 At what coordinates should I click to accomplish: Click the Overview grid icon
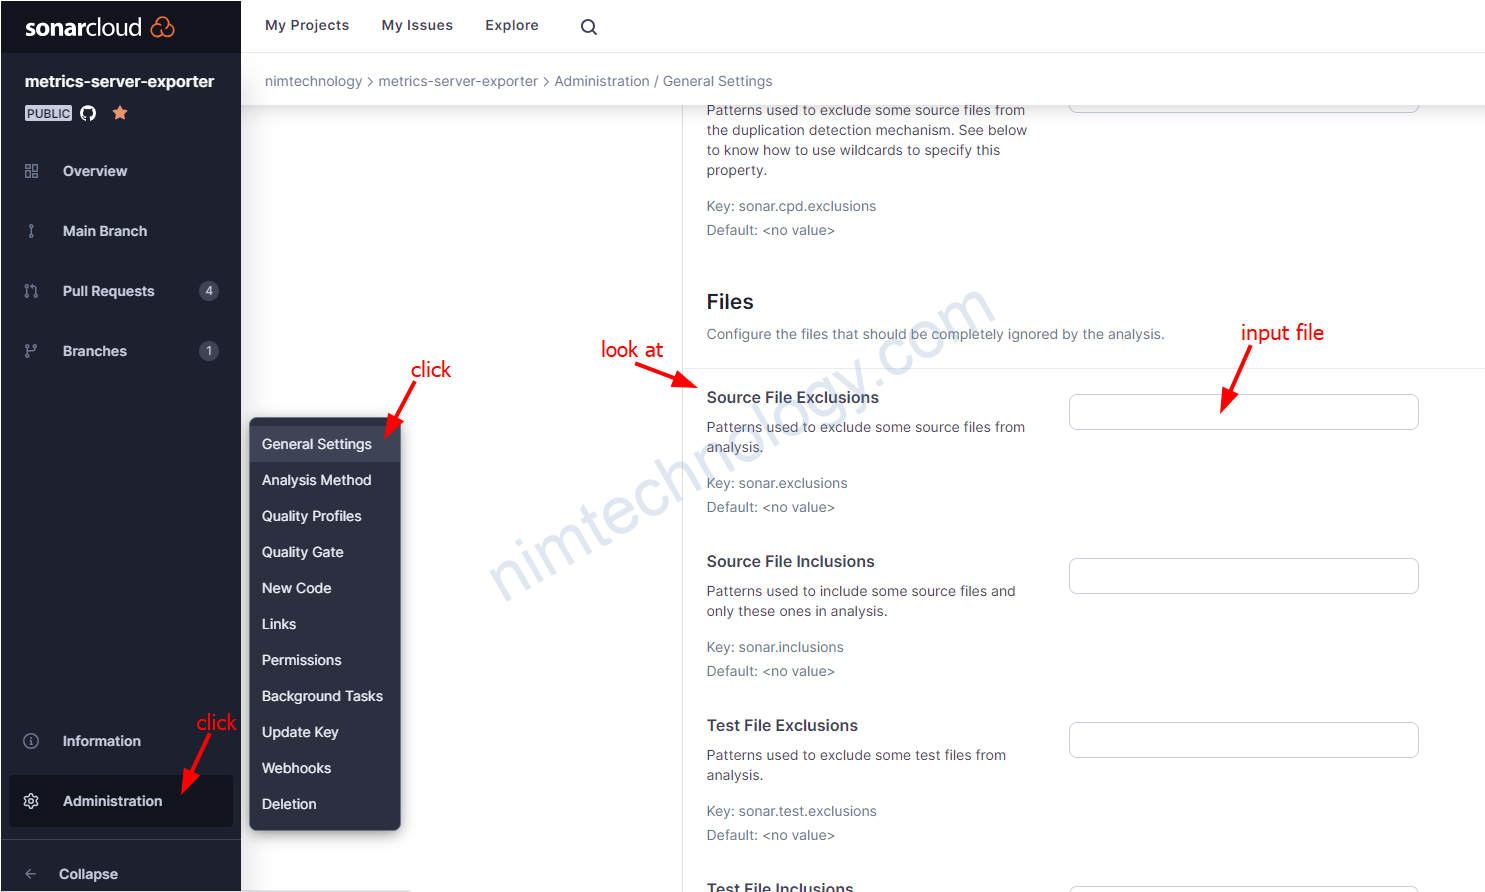(x=31, y=171)
